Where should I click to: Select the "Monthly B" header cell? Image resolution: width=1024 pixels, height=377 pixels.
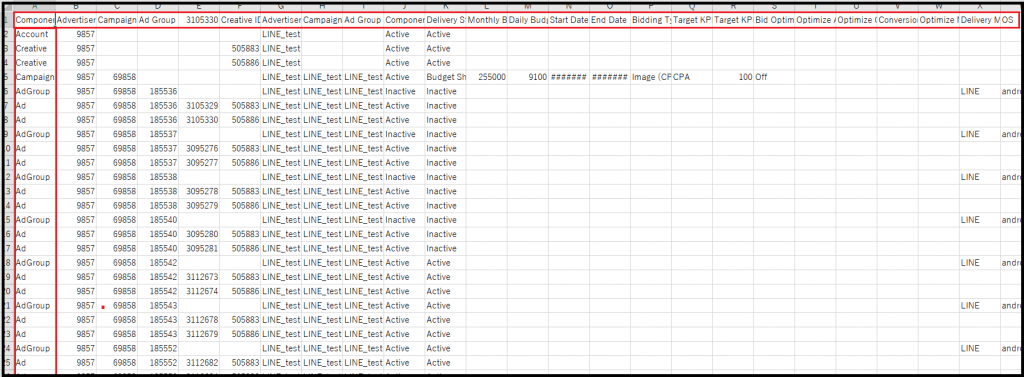pyautogui.click(x=487, y=20)
